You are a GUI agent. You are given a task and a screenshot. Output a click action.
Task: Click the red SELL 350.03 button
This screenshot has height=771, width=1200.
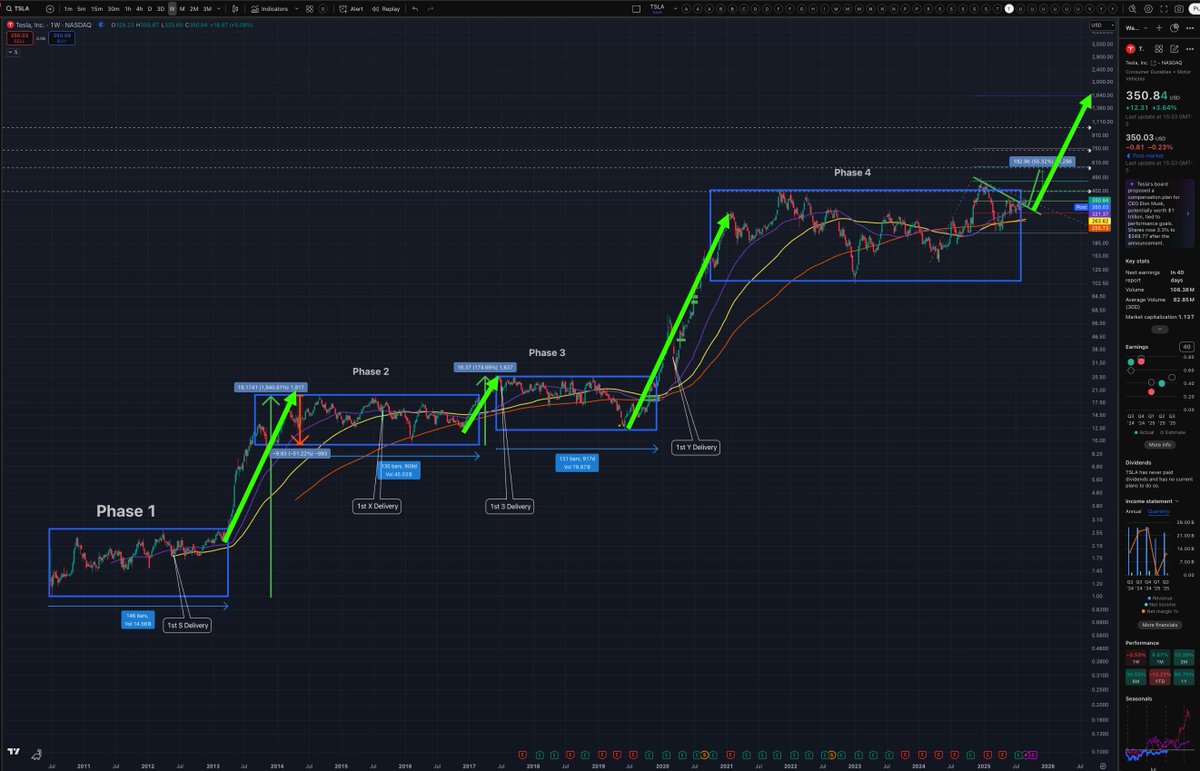[20, 38]
